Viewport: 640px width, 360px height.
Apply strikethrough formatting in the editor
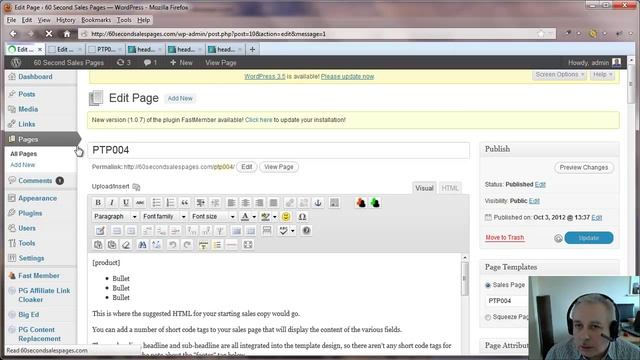pos(140,203)
